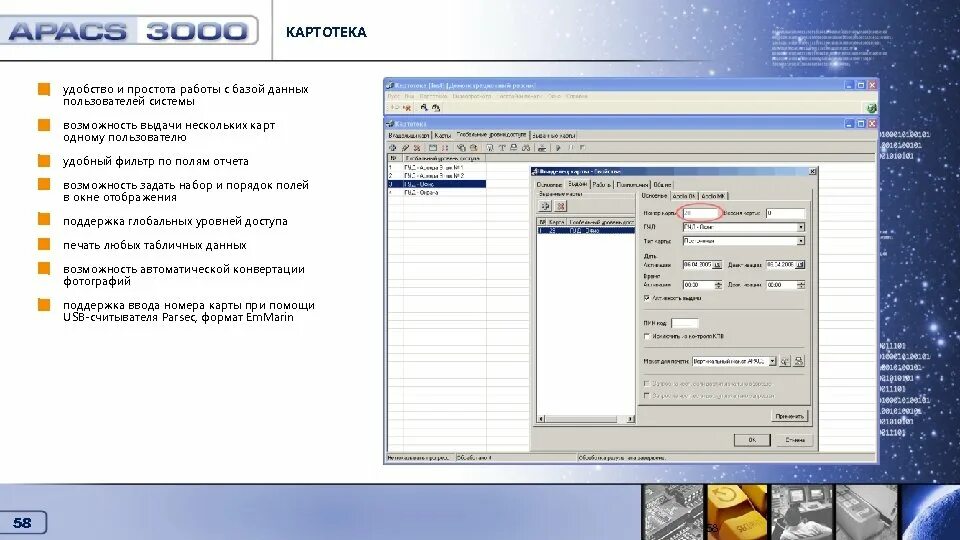Open the Окно menu
Image resolution: width=960 pixels, height=540 pixels.
pyautogui.click(x=554, y=97)
